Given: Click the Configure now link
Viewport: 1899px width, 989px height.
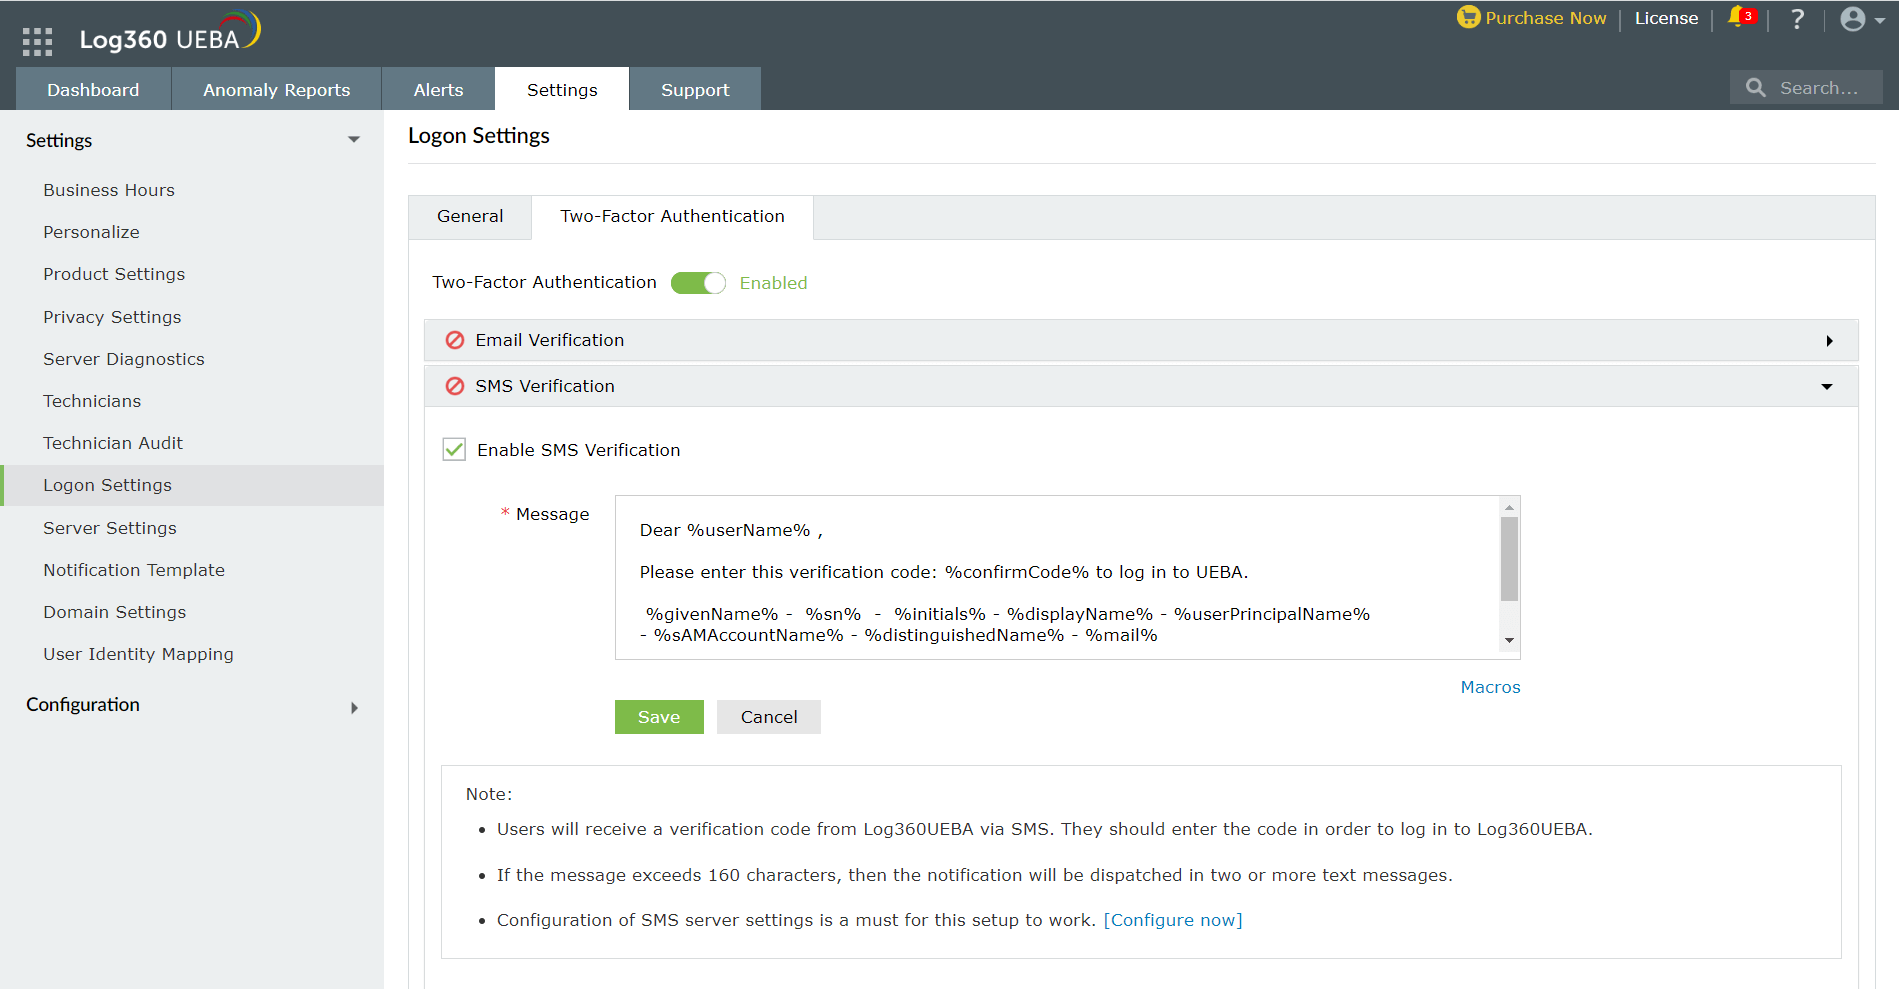Looking at the screenshot, I should coord(1173,920).
